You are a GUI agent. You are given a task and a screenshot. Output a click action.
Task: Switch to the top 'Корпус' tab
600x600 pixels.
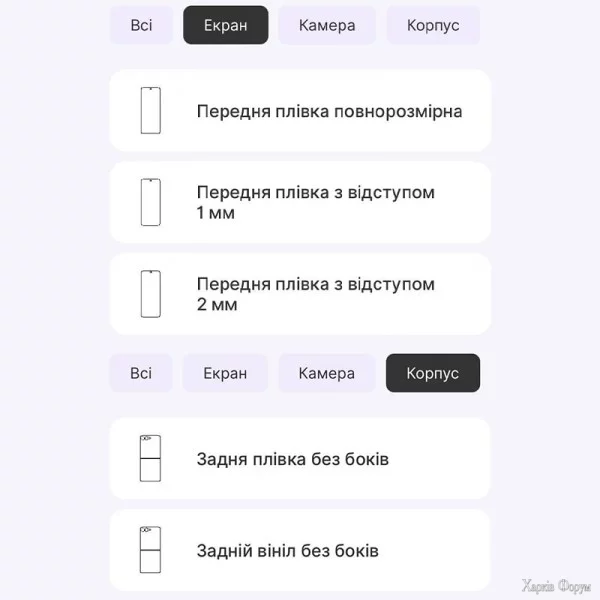[x=433, y=25]
